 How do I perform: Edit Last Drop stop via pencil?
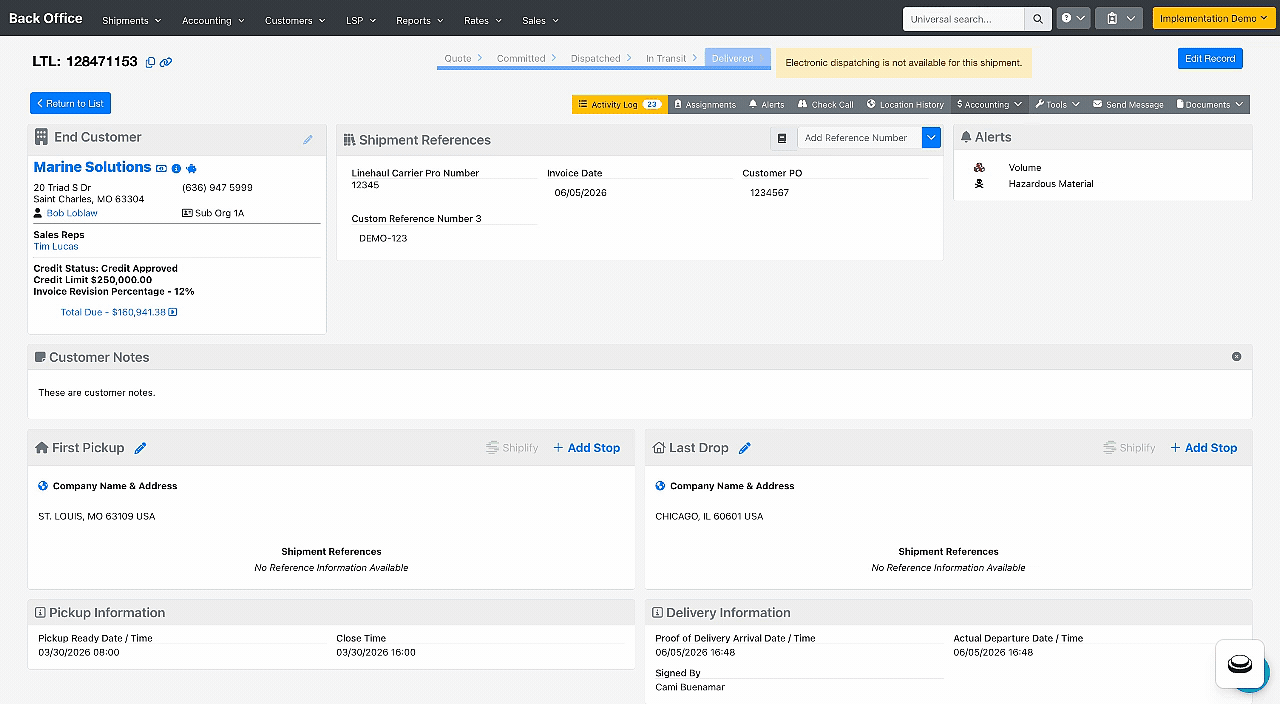coord(744,448)
